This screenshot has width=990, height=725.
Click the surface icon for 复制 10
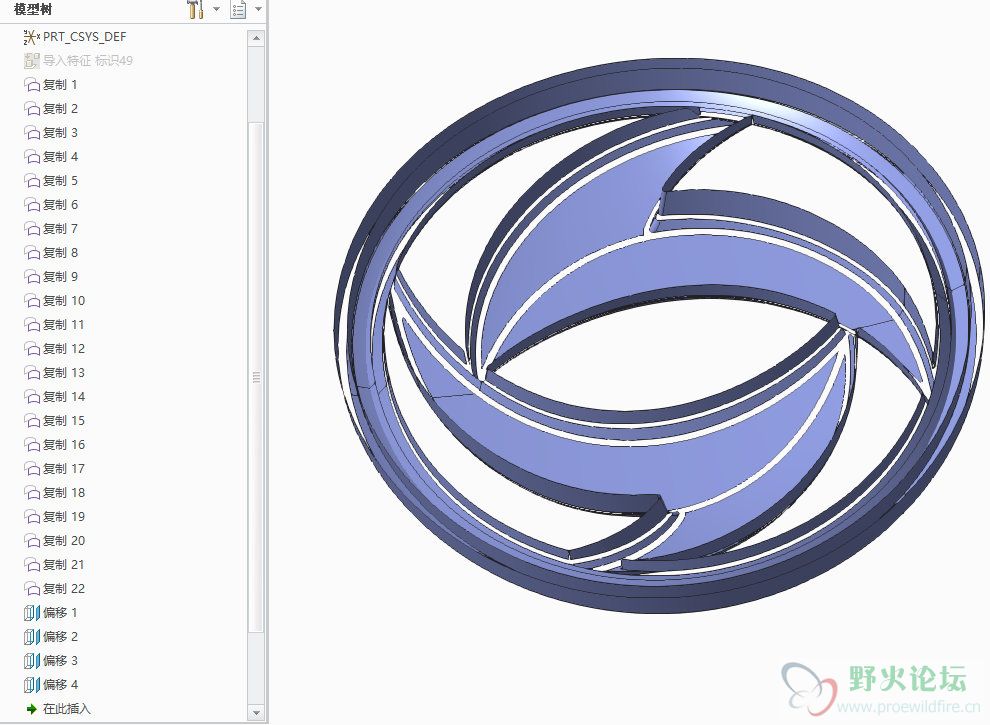tap(32, 301)
